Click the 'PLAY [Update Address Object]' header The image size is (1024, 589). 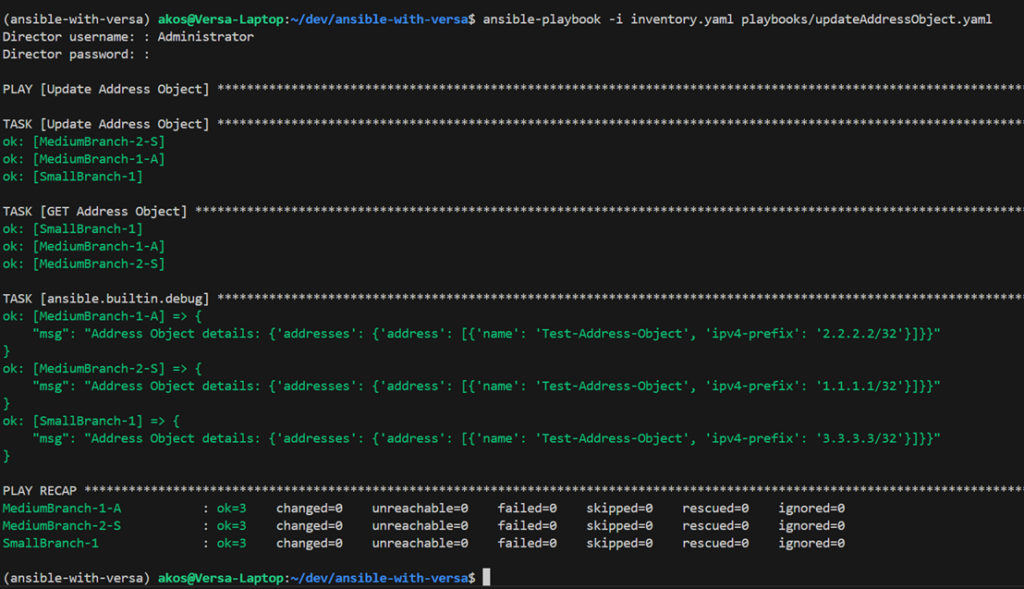coord(106,89)
